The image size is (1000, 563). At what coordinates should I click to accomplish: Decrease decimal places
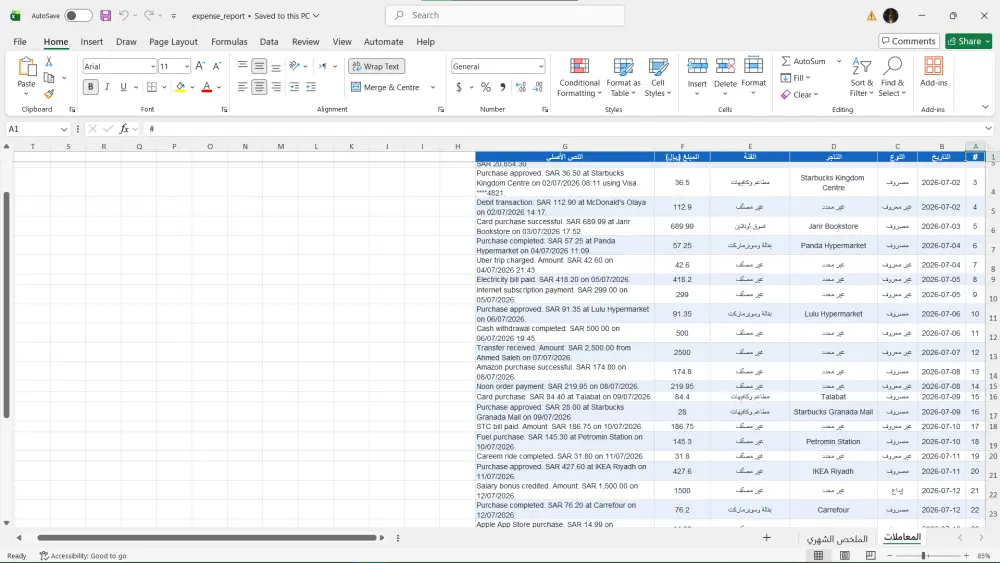point(538,87)
